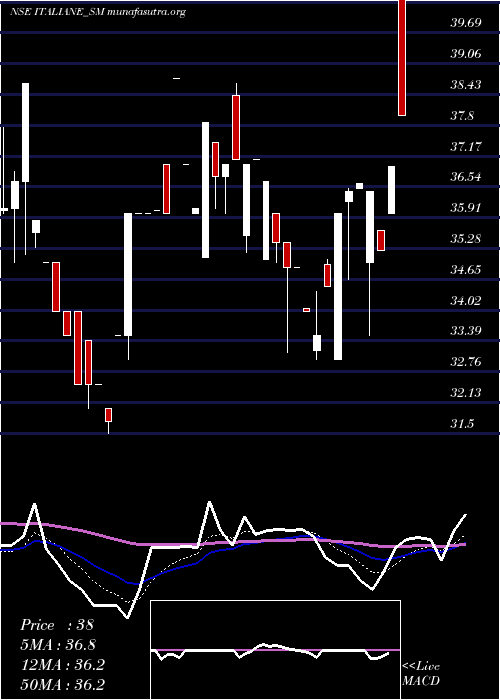This screenshot has height=700, width=500.
Task: Select the 32.76 price axis label
Action: (466, 362)
